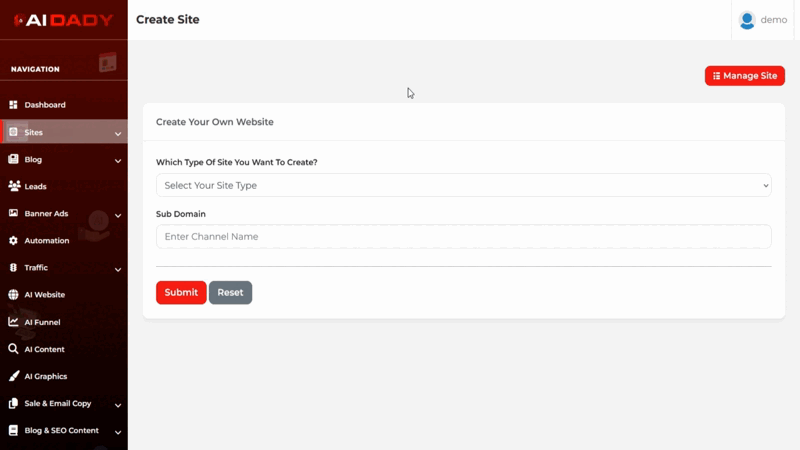Open Sale & Email Copy menu item
Image resolution: width=800 pixels, height=450 pixels.
pyautogui.click(x=57, y=404)
